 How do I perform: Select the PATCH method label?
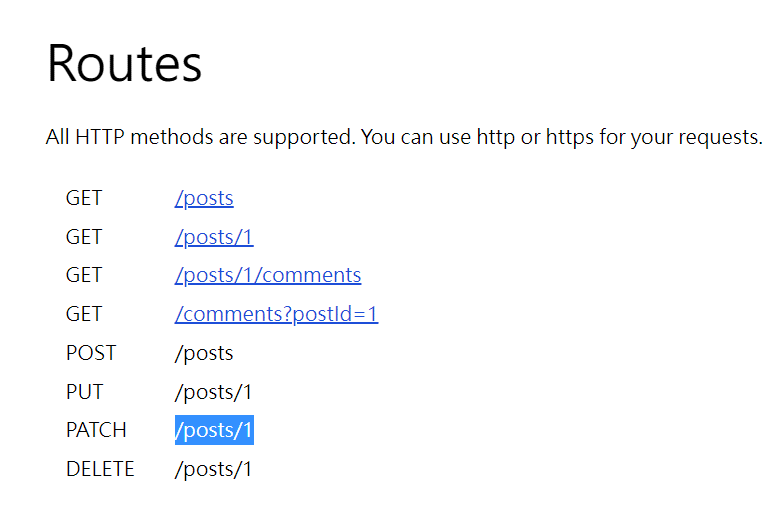[96, 430]
